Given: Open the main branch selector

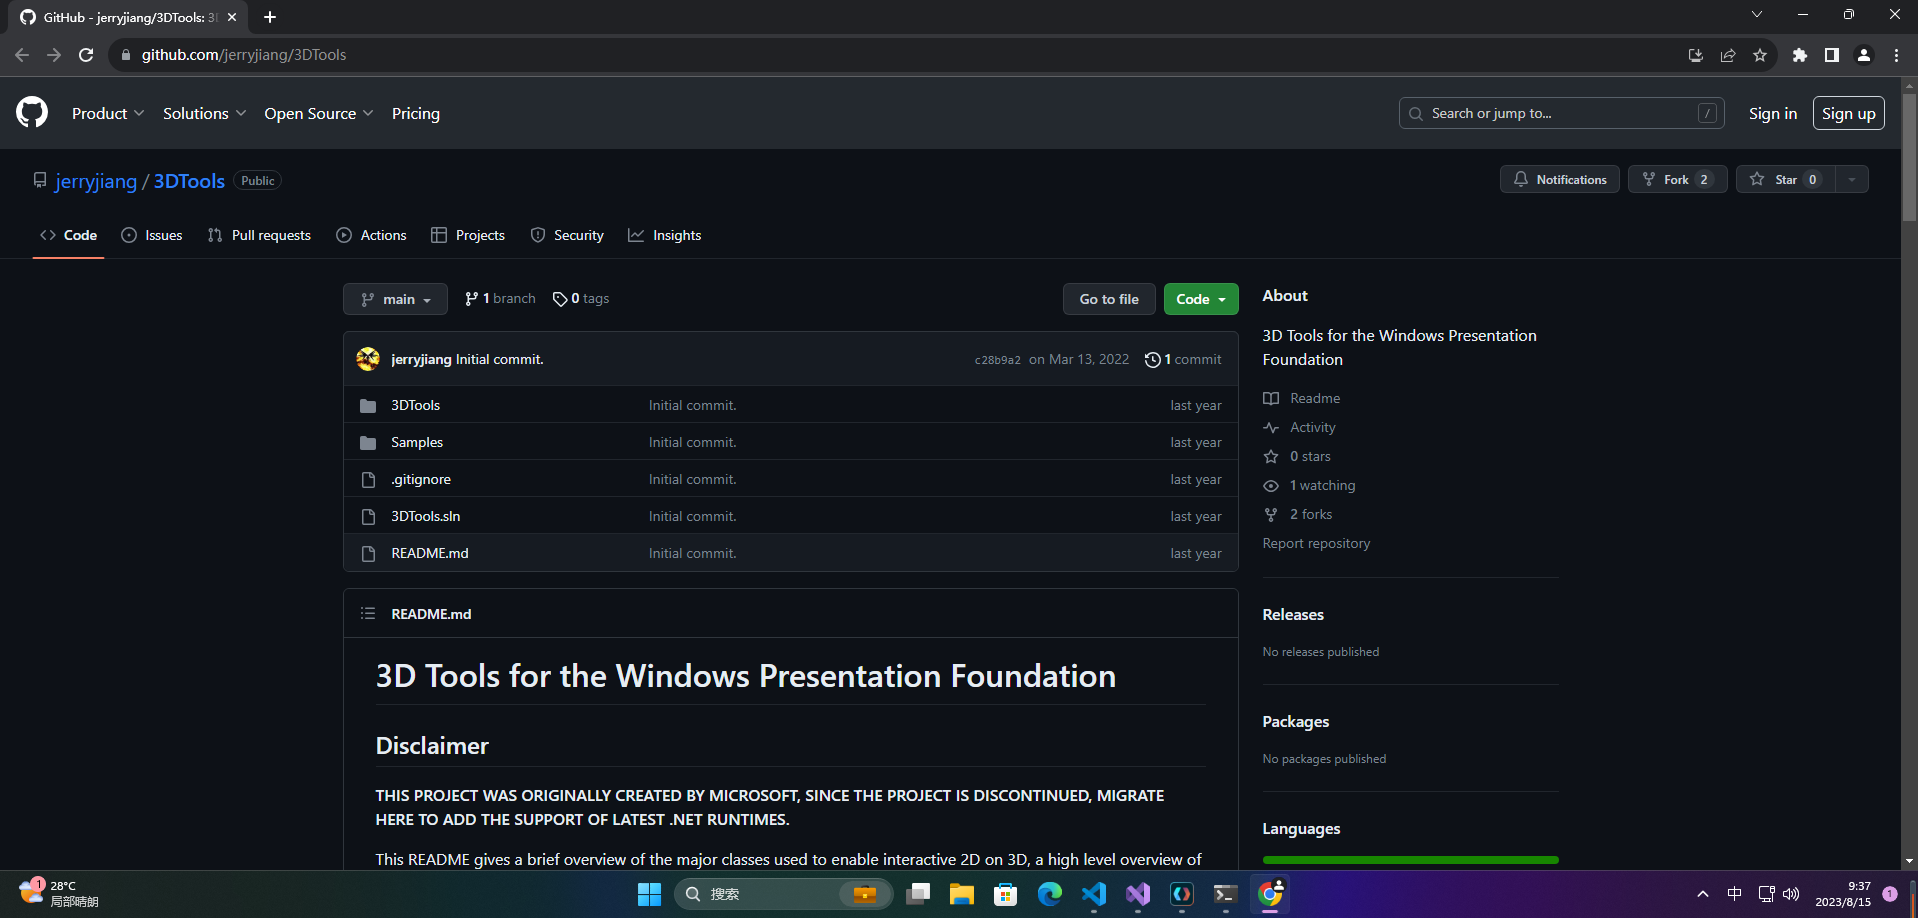Looking at the screenshot, I should [395, 299].
